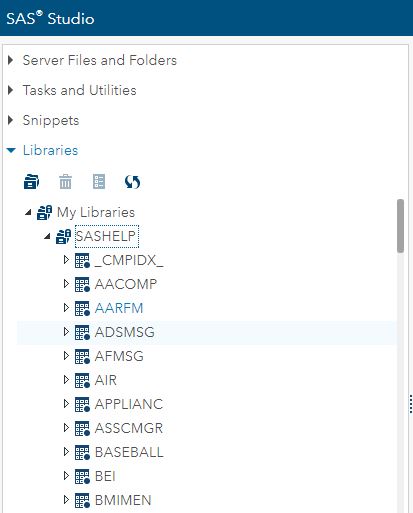413x513 pixels.
Task: Click the AIR table icon
Action: (x=82, y=380)
